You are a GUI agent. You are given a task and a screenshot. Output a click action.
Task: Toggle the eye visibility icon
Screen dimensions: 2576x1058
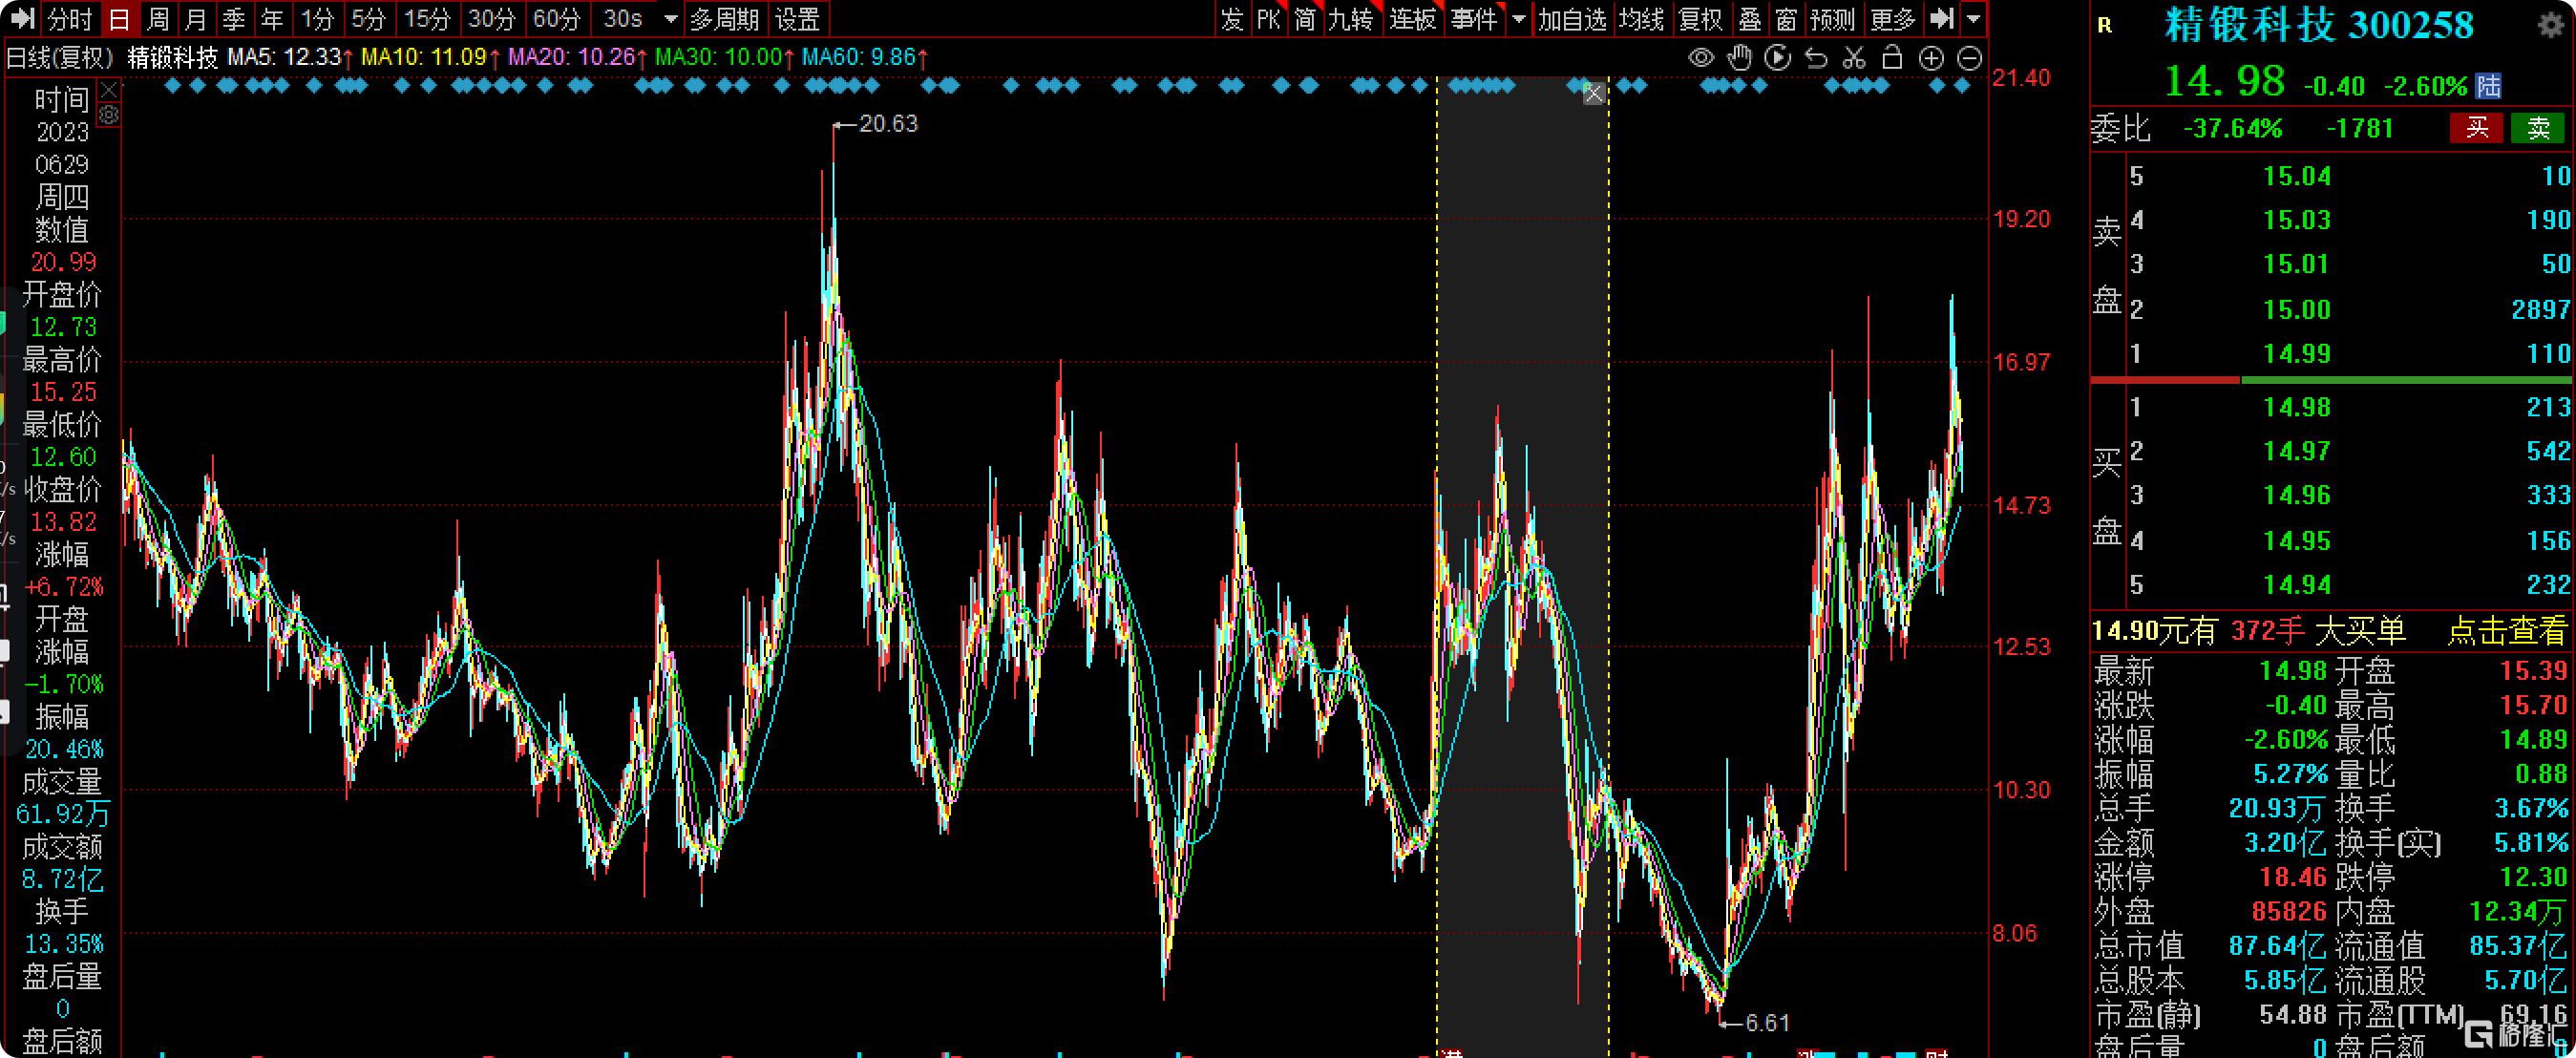(1701, 58)
